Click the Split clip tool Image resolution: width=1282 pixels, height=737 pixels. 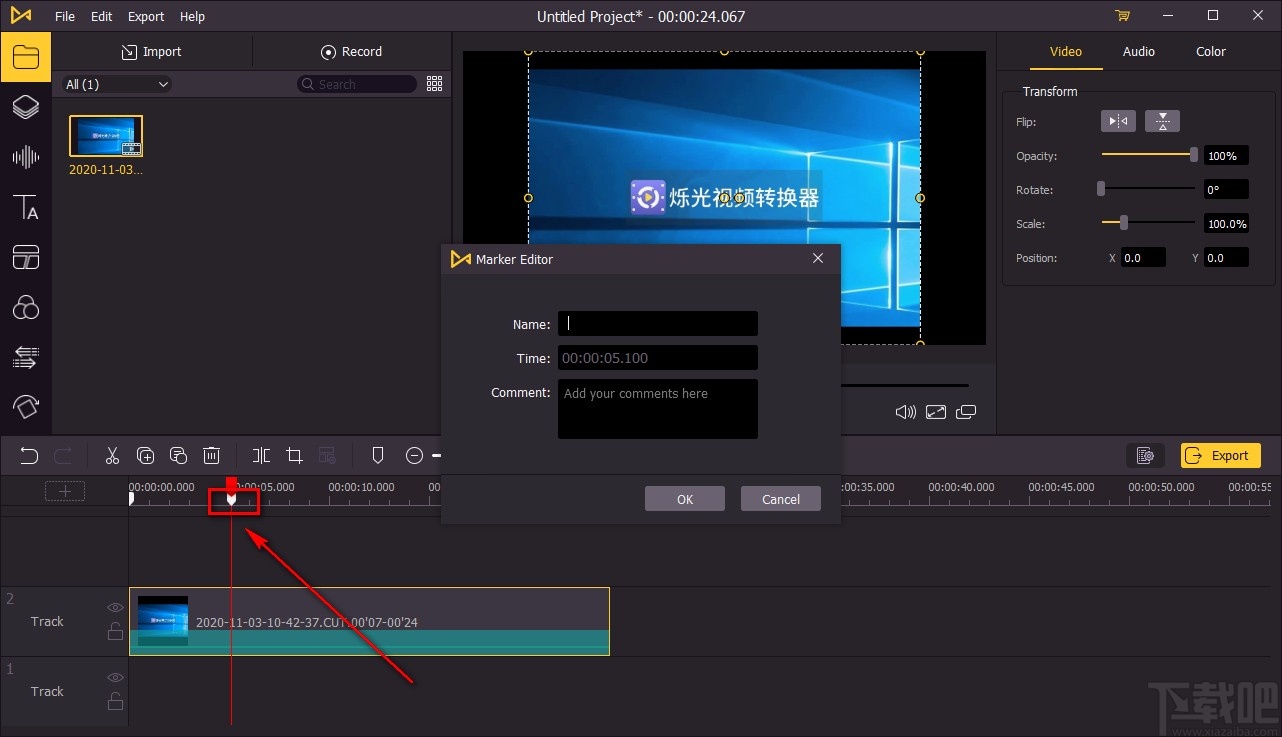[x=261, y=456]
